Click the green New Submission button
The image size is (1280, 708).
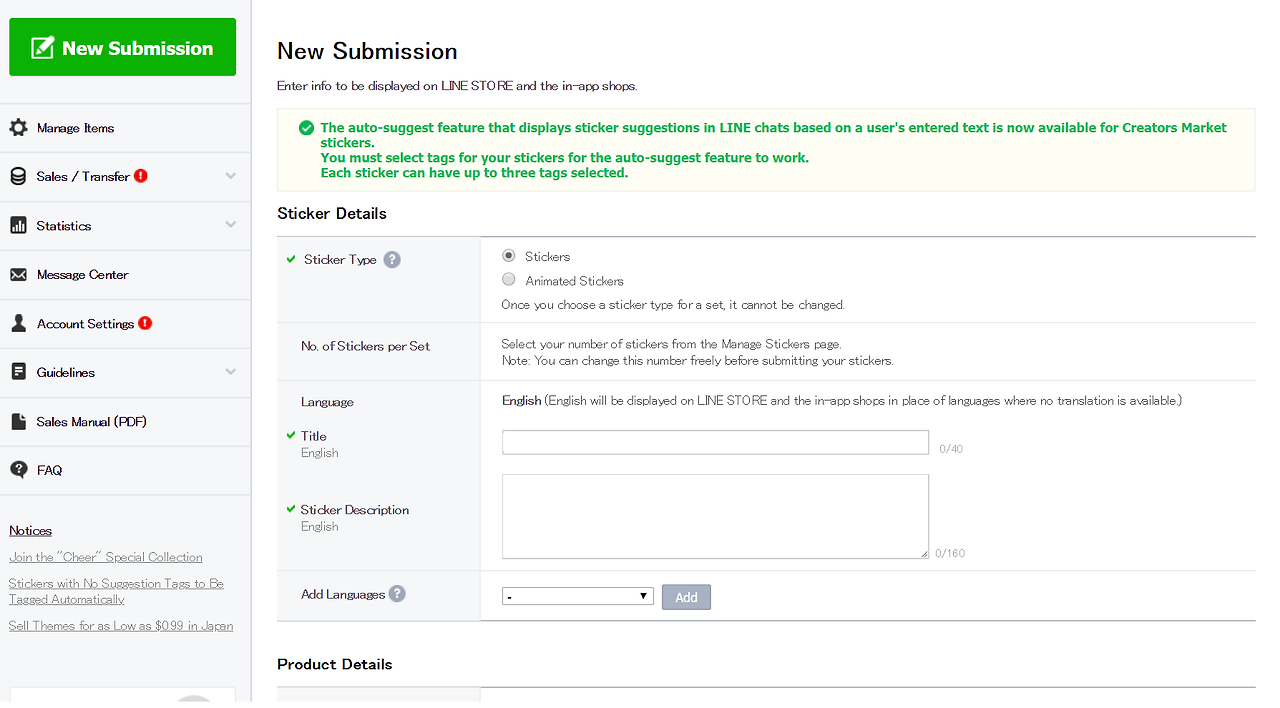pos(123,47)
